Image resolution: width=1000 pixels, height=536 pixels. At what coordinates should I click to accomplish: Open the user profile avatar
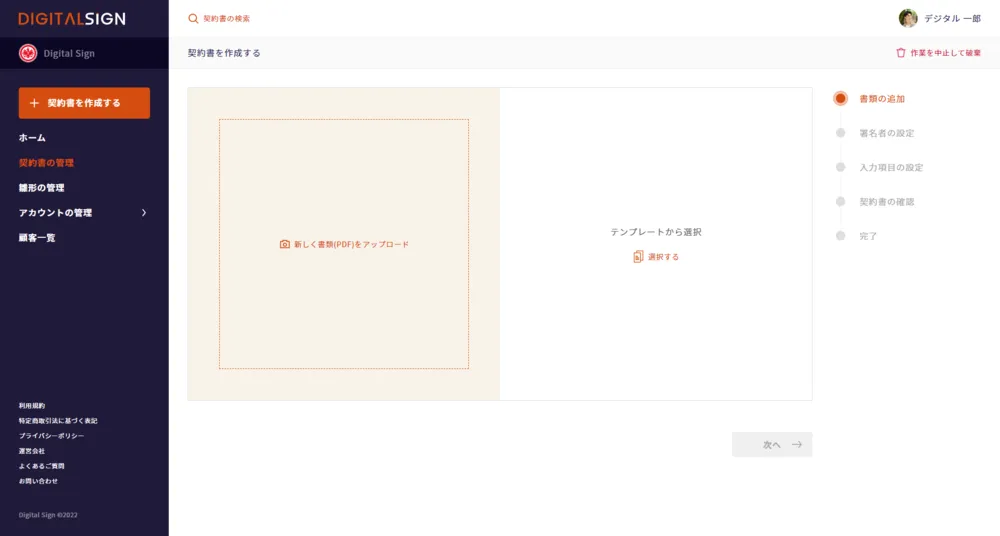tap(908, 18)
